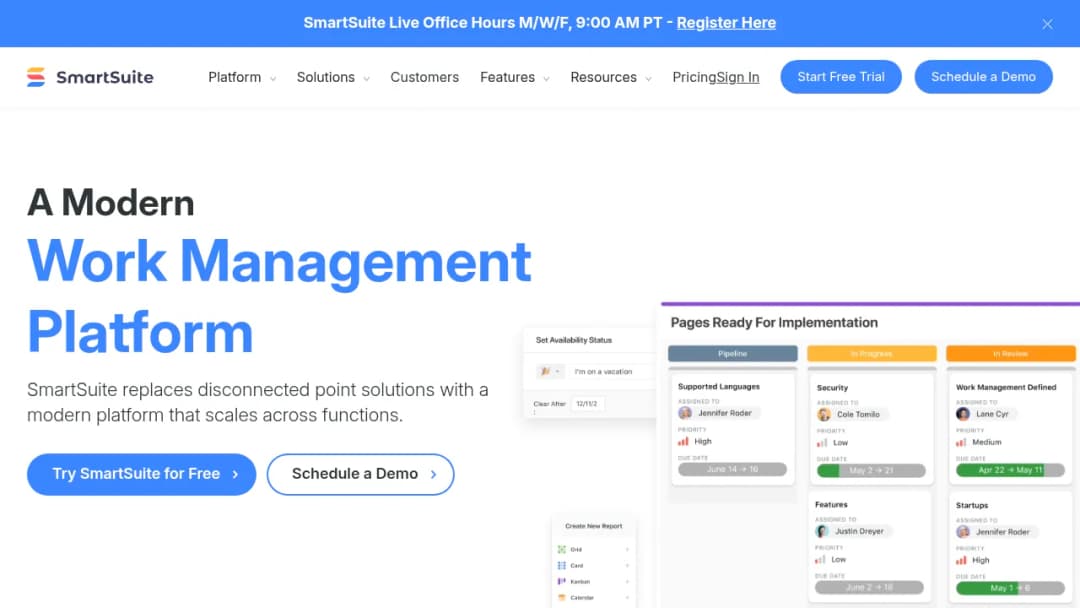Open the Resources navigation item
The height and width of the screenshot is (608, 1080).
pyautogui.click(x=603, y=77)
